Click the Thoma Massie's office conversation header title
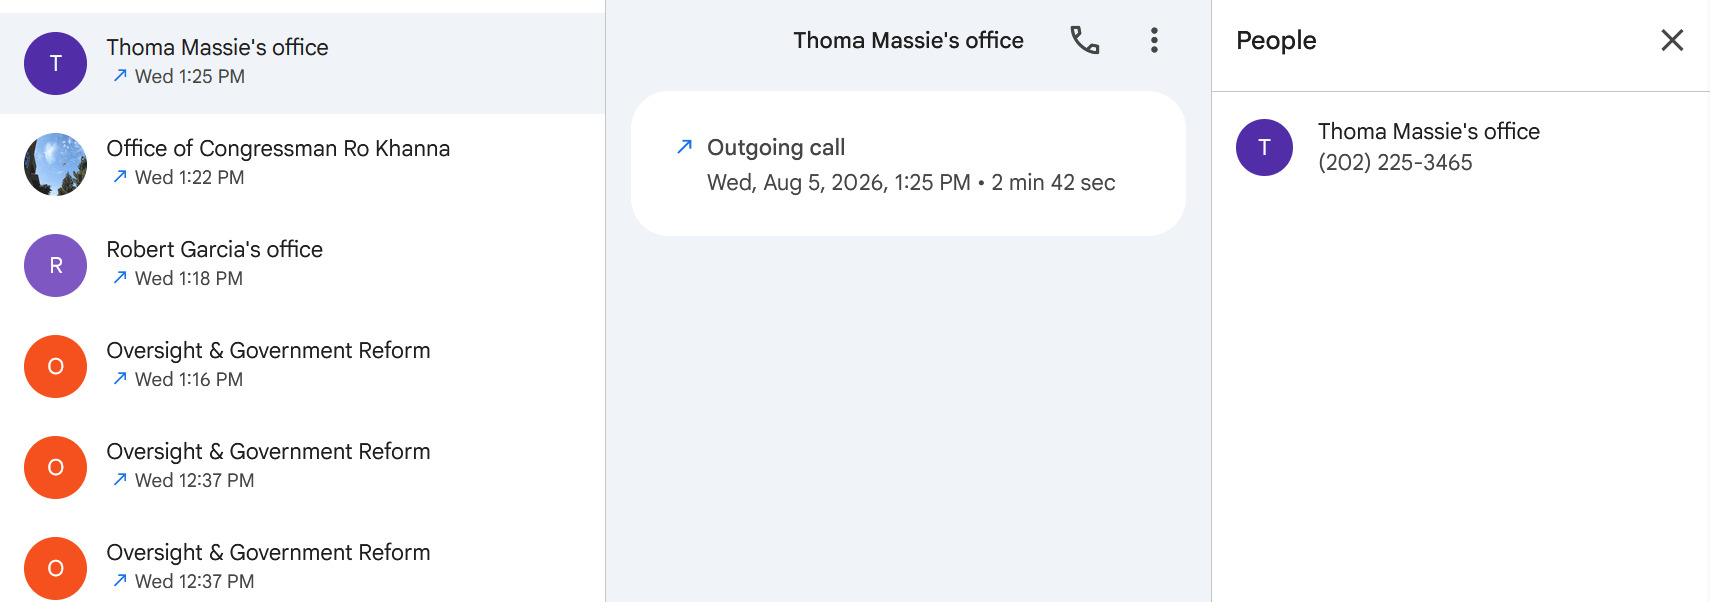1710x602 pixels. point(908,40)
